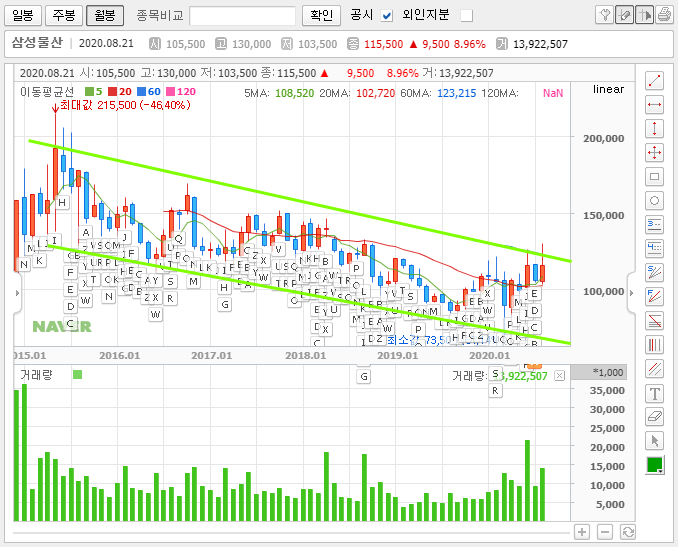Select the pointer arrow tool
The height and width of the screenshot is (547, 678).
654,441
